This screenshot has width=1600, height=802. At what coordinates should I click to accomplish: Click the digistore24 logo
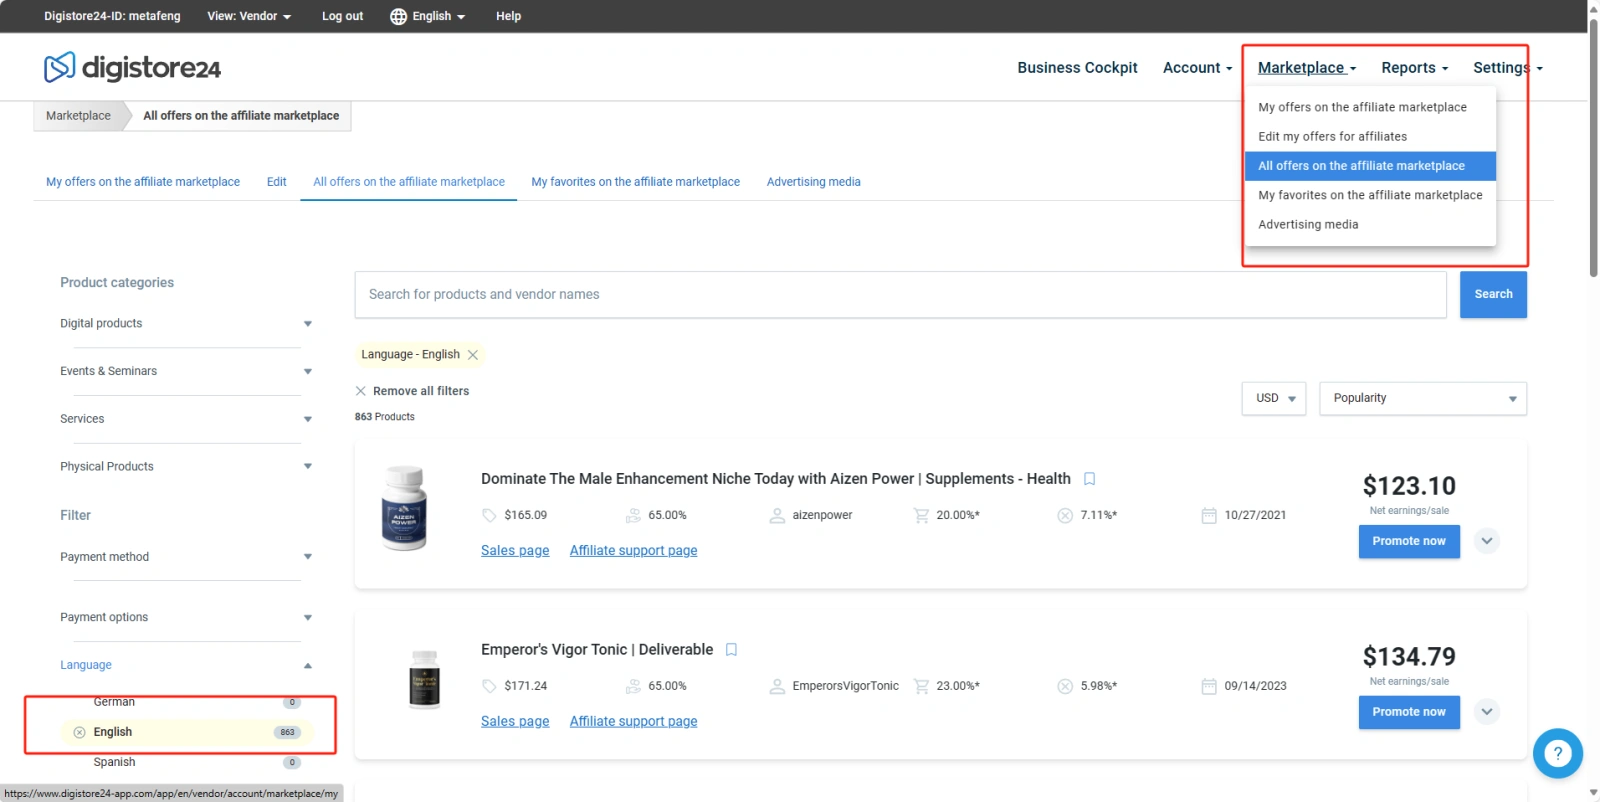coord(132,67)
